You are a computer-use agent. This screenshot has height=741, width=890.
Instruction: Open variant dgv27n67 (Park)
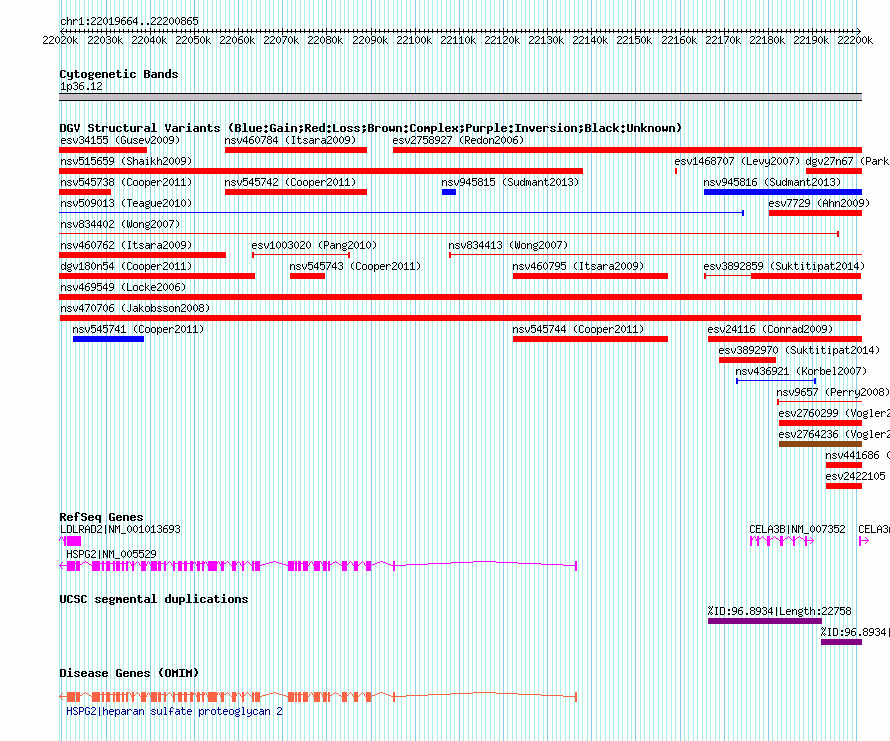847,161
